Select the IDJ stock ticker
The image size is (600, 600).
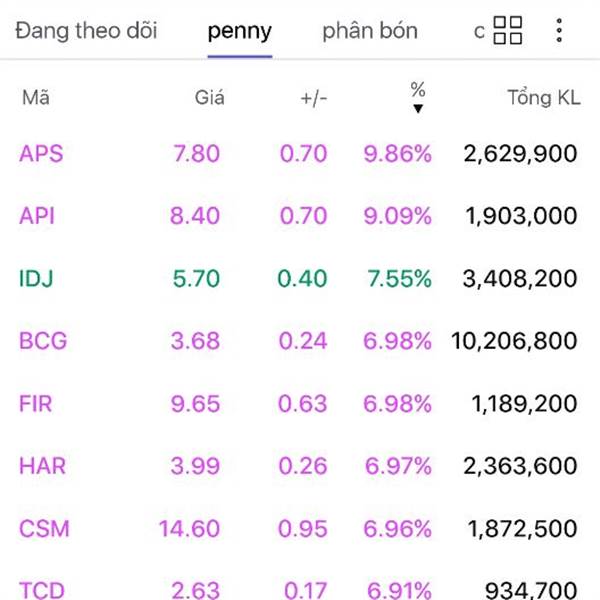tap(36, 278)
